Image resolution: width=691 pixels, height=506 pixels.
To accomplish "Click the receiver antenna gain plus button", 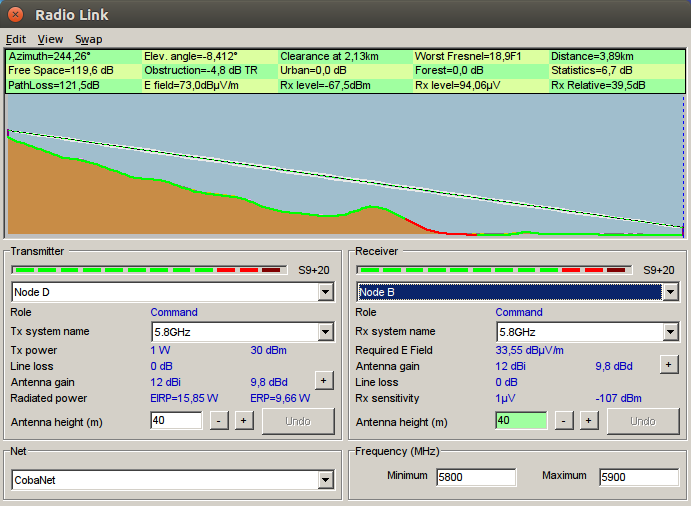I will (669, 365).
